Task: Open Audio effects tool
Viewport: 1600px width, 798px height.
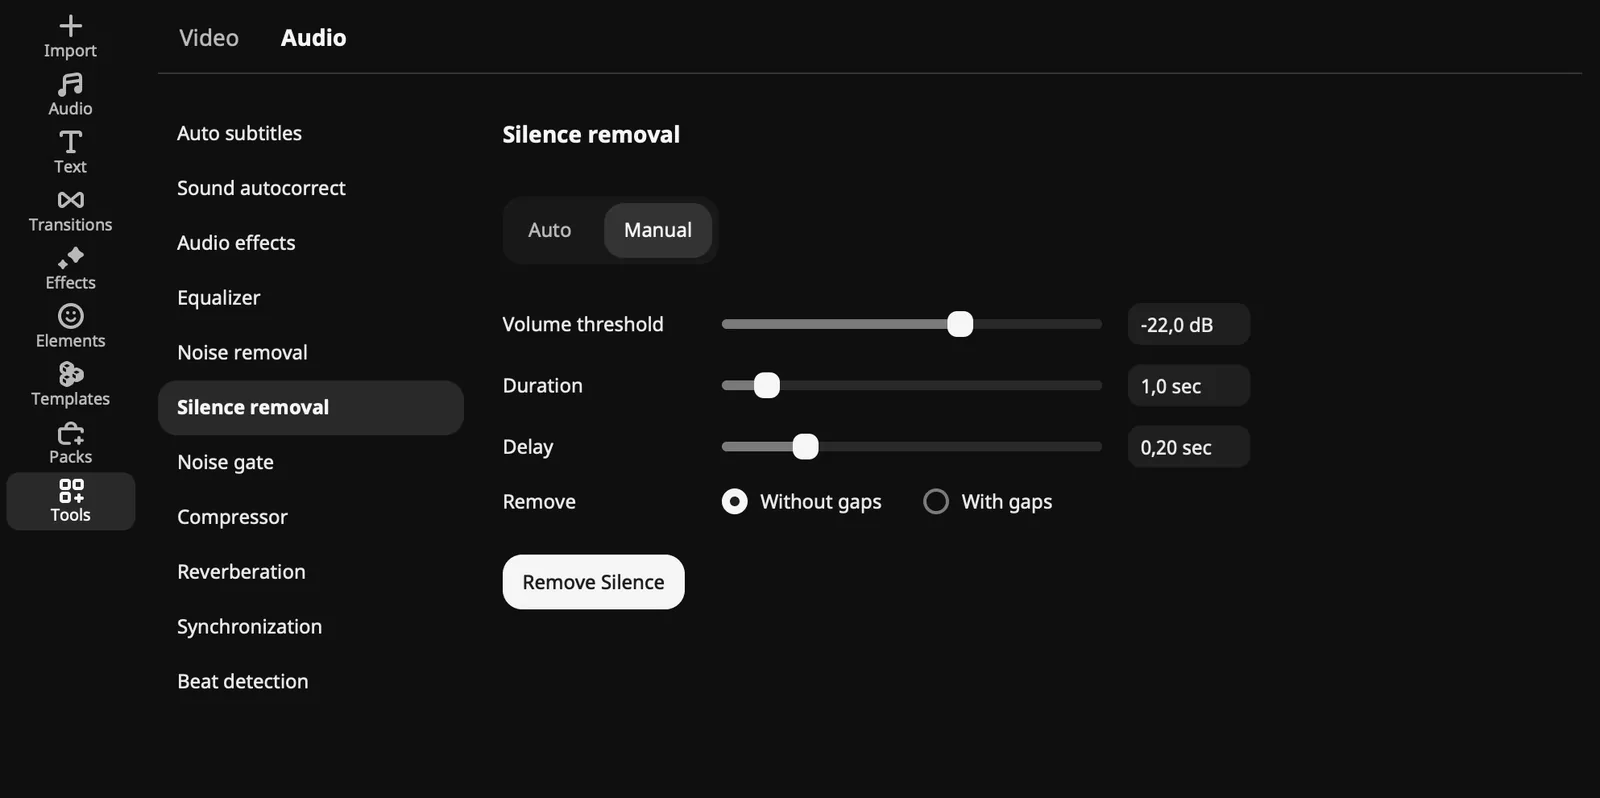Action: click(236, 243)
